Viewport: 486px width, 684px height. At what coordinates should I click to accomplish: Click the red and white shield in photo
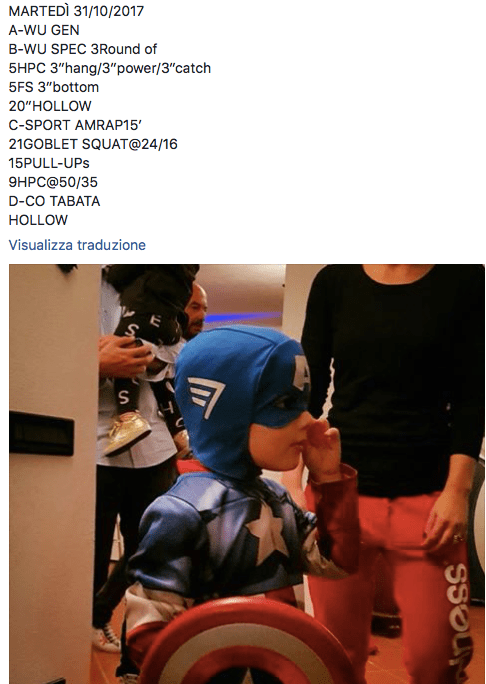point(246,641)
